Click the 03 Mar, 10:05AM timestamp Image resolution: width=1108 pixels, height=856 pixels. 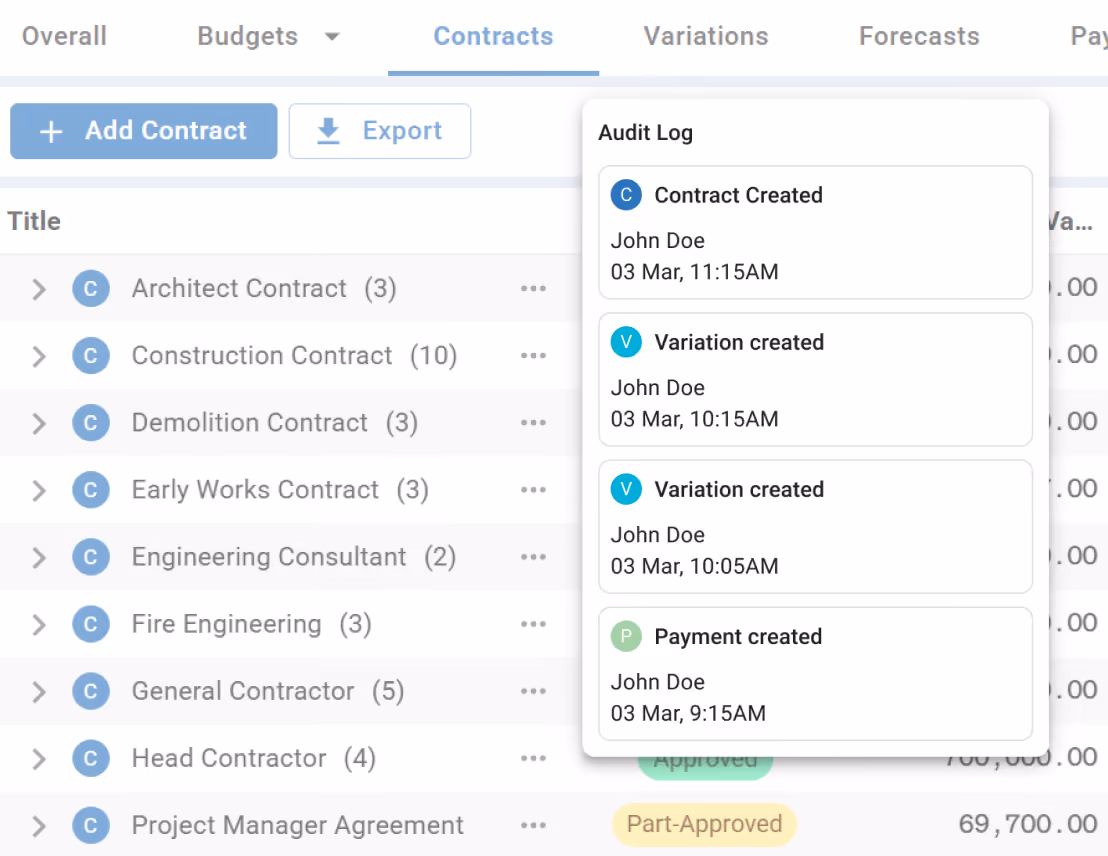pos(694,566)
